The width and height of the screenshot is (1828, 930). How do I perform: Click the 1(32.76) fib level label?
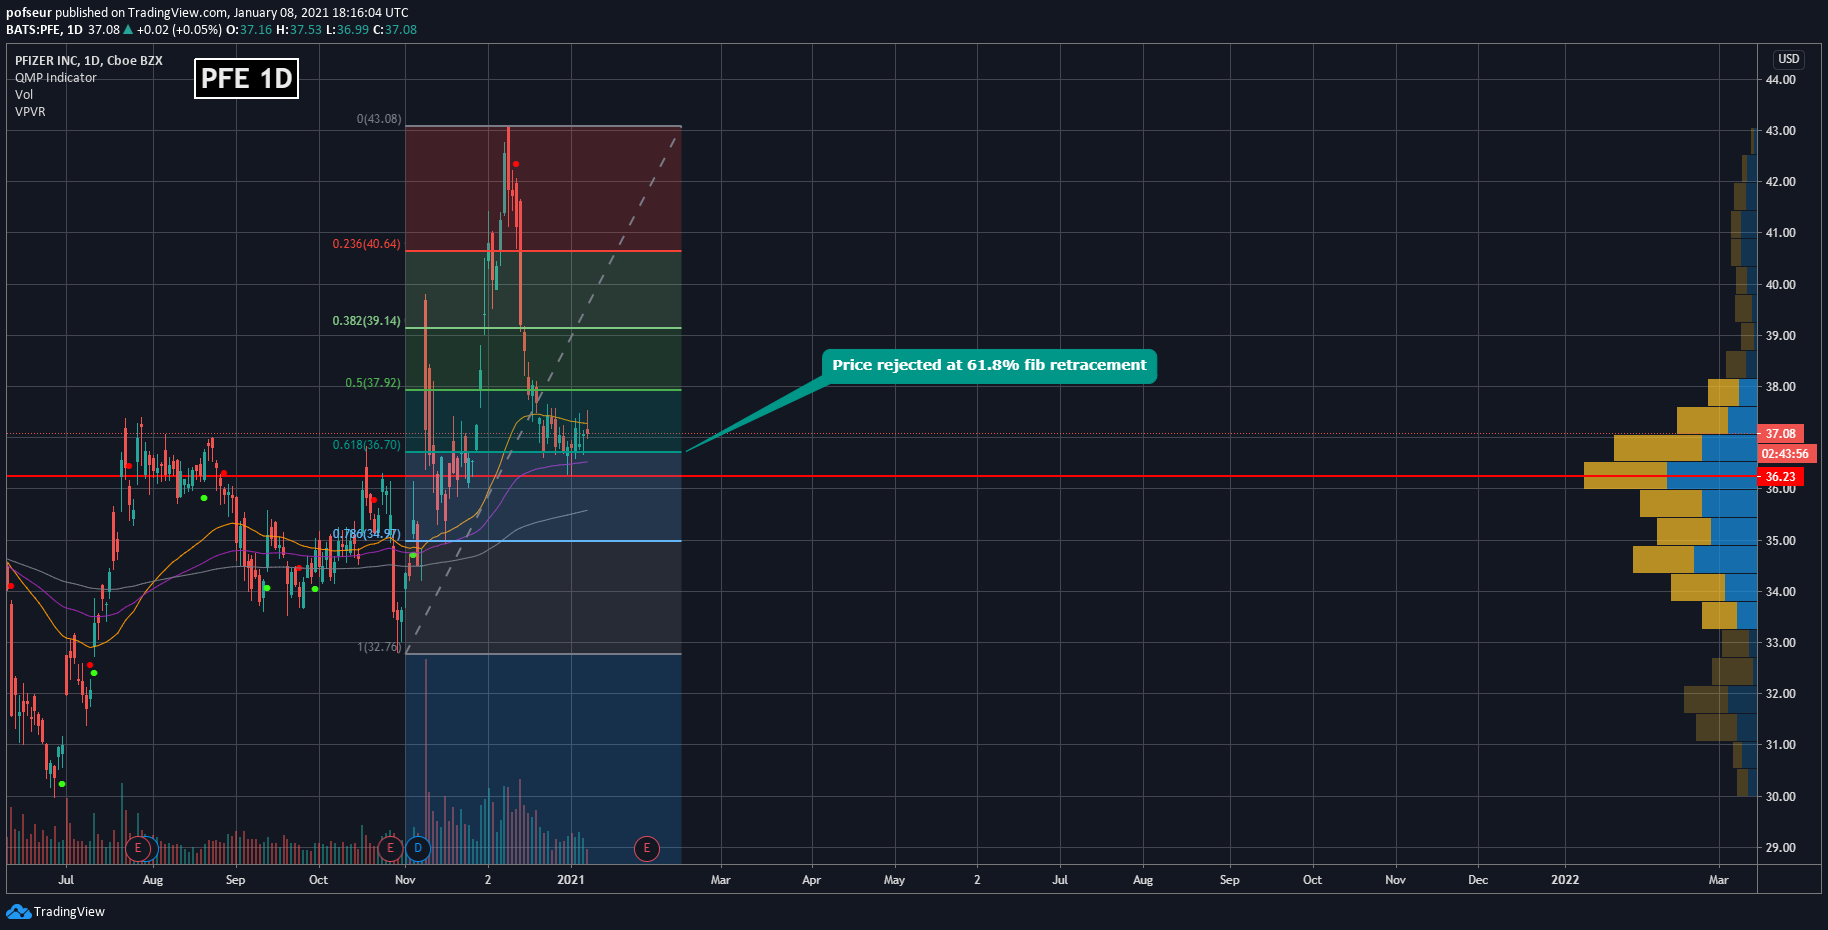(x=379, y=647)
